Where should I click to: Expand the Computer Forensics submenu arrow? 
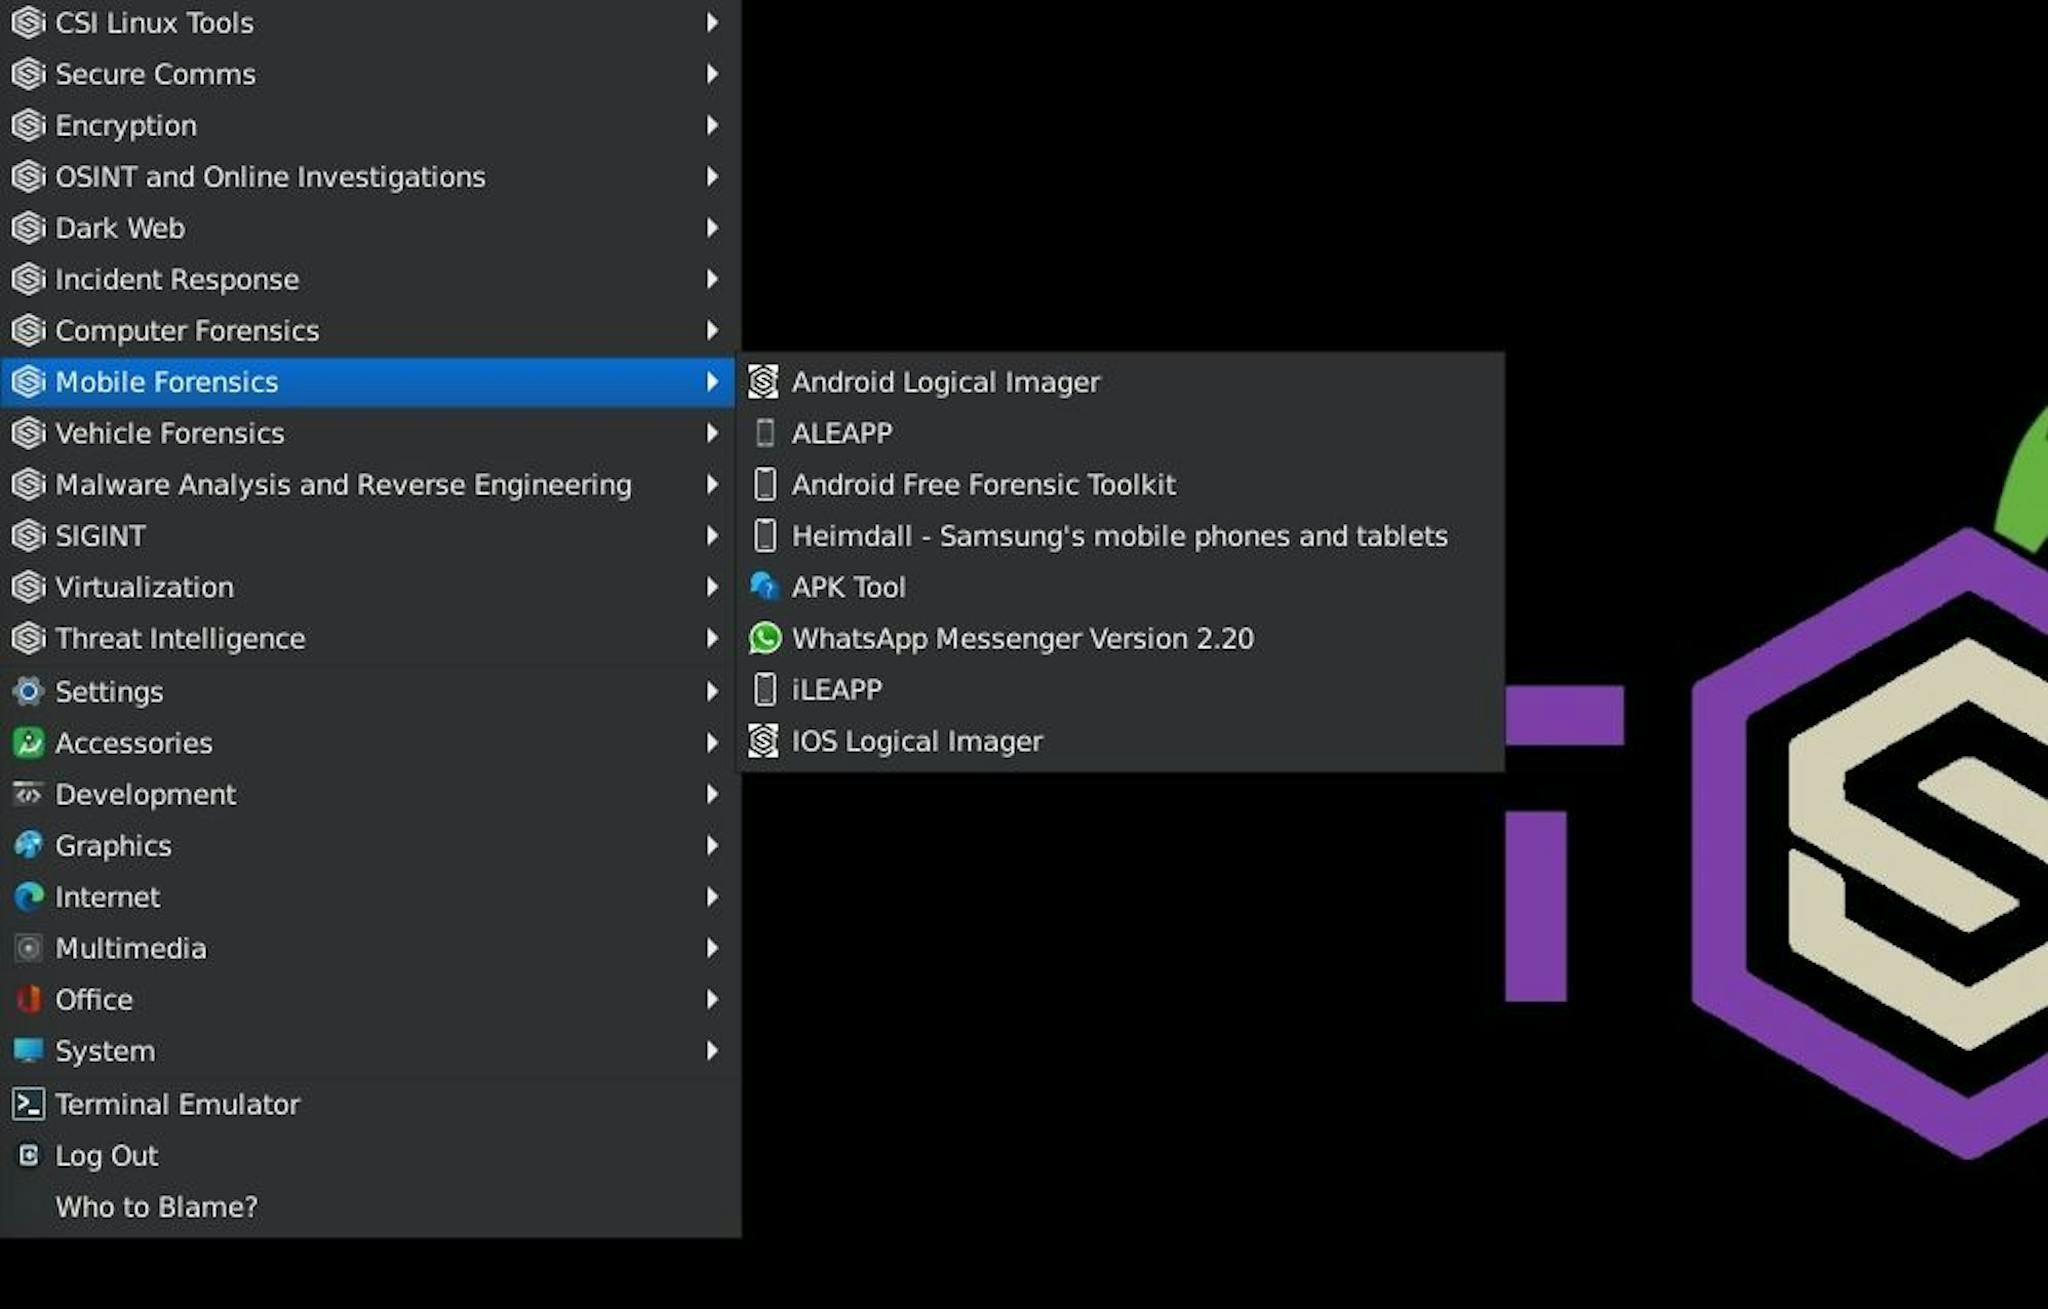coord(712,330)
